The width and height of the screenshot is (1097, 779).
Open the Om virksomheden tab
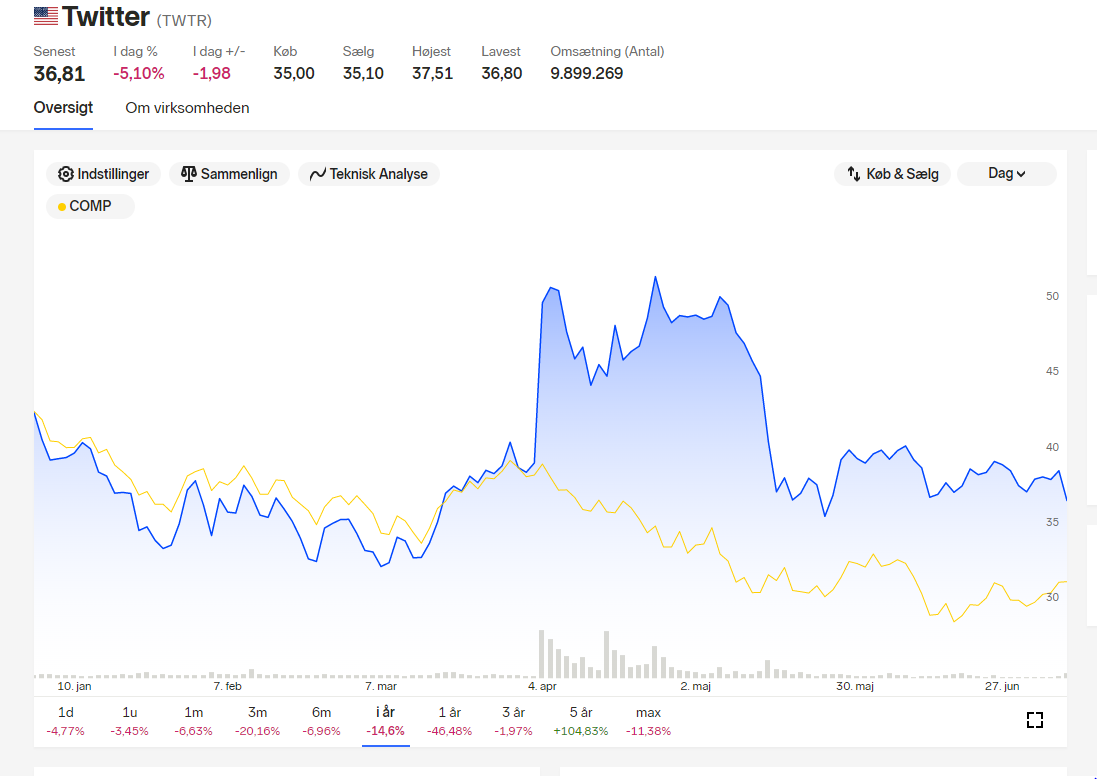(x=187, y=108)
